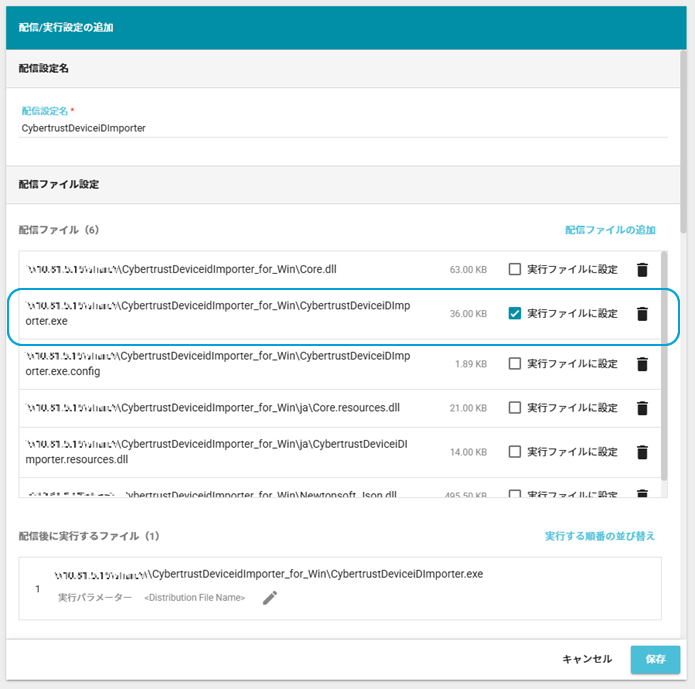Image resolution: width=695 pixels, height=689 pixels.
Task: Save settings with the 保存 button
Action: (x=655, y=660)
